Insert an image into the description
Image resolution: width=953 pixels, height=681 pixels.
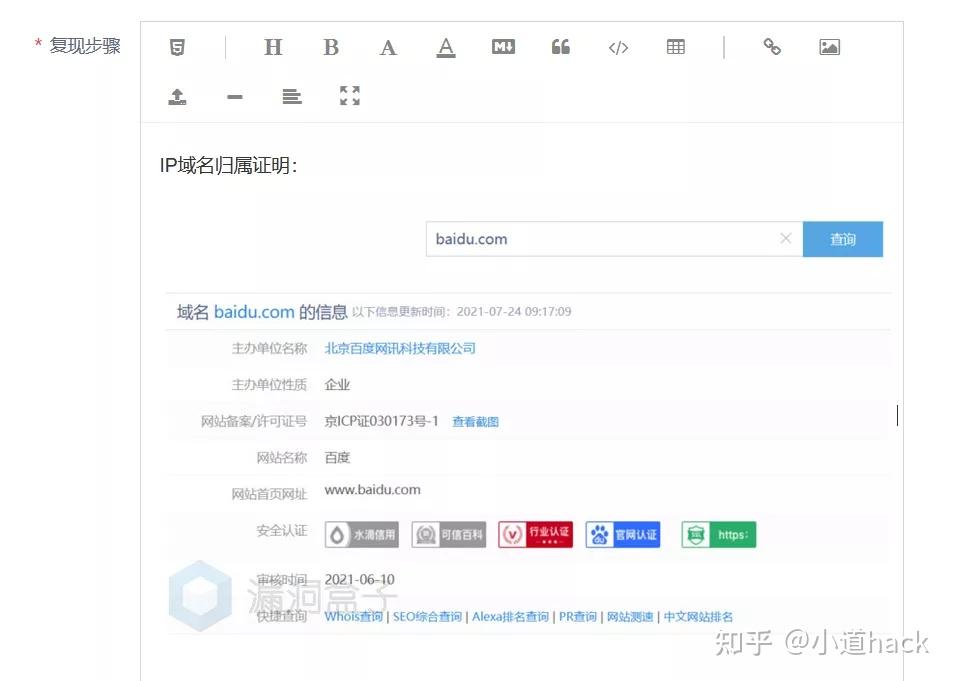coord(829,46)
